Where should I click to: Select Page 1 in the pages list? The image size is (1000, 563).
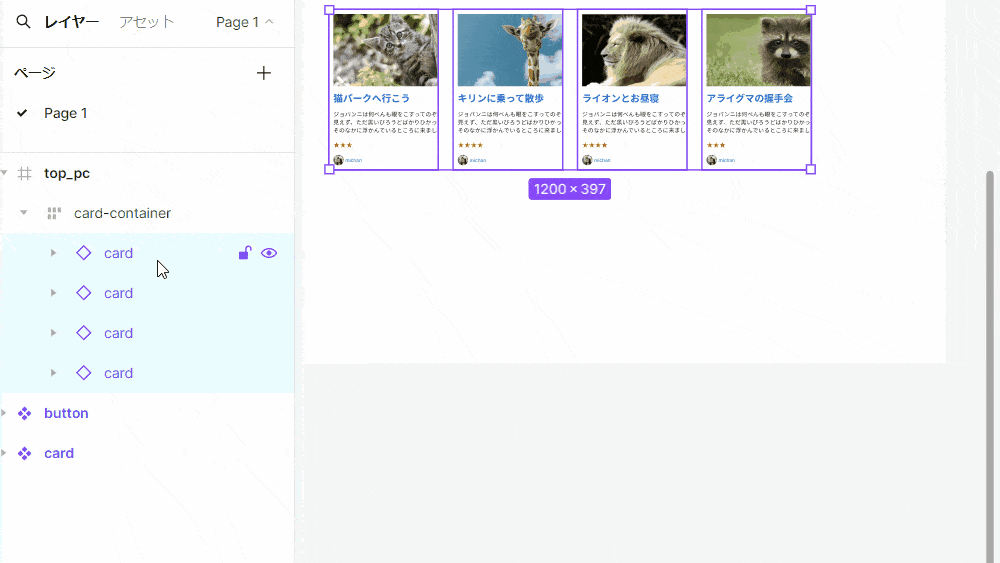pos(66,113)
